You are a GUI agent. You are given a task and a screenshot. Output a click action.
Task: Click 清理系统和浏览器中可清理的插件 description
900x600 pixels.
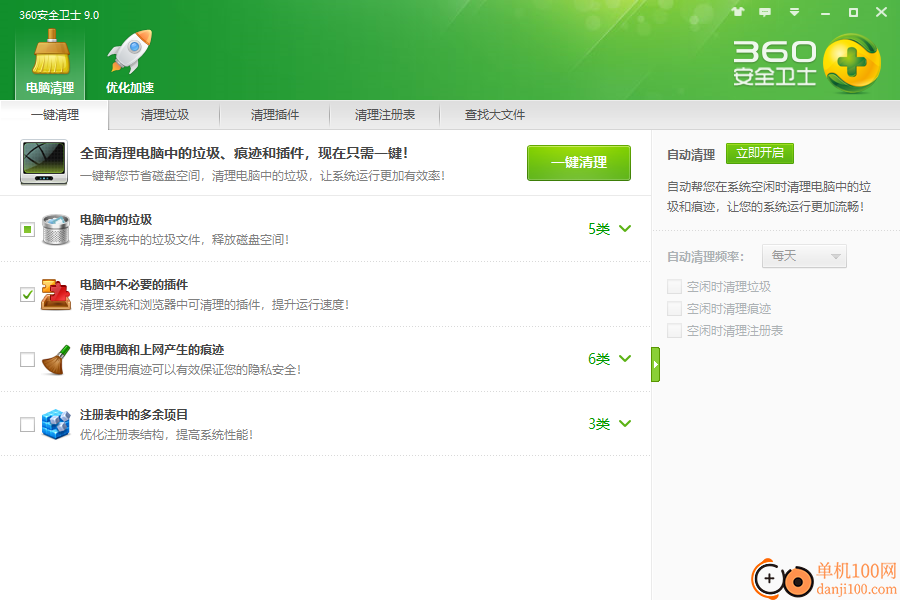pyautogui.click(x=215, y=305)
